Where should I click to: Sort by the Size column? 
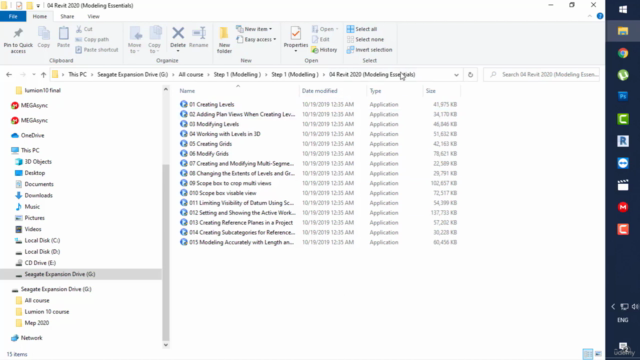(x=431, y=91)
